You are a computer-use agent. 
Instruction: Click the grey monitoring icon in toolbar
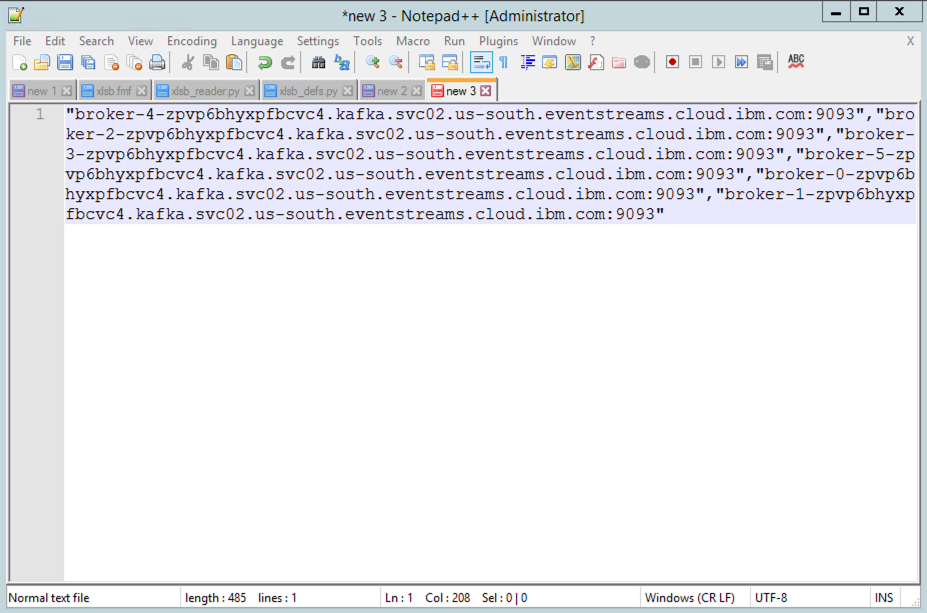(642, 62)
